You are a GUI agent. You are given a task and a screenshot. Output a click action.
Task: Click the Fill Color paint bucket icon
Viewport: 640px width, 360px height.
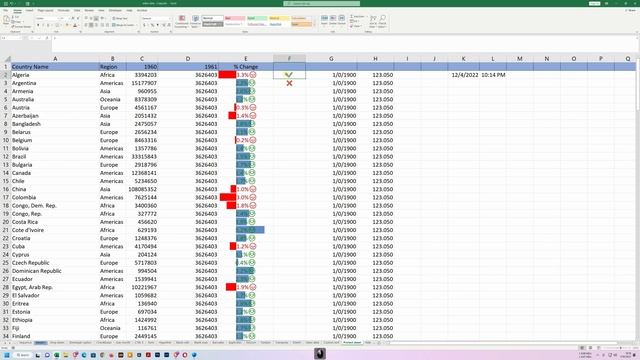pyautogui.click(x=67, y=25)
